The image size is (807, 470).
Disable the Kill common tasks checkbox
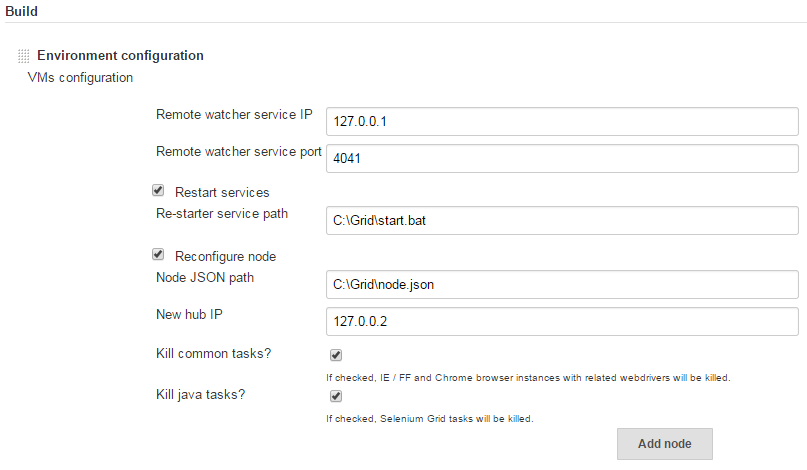pos(336,355)
